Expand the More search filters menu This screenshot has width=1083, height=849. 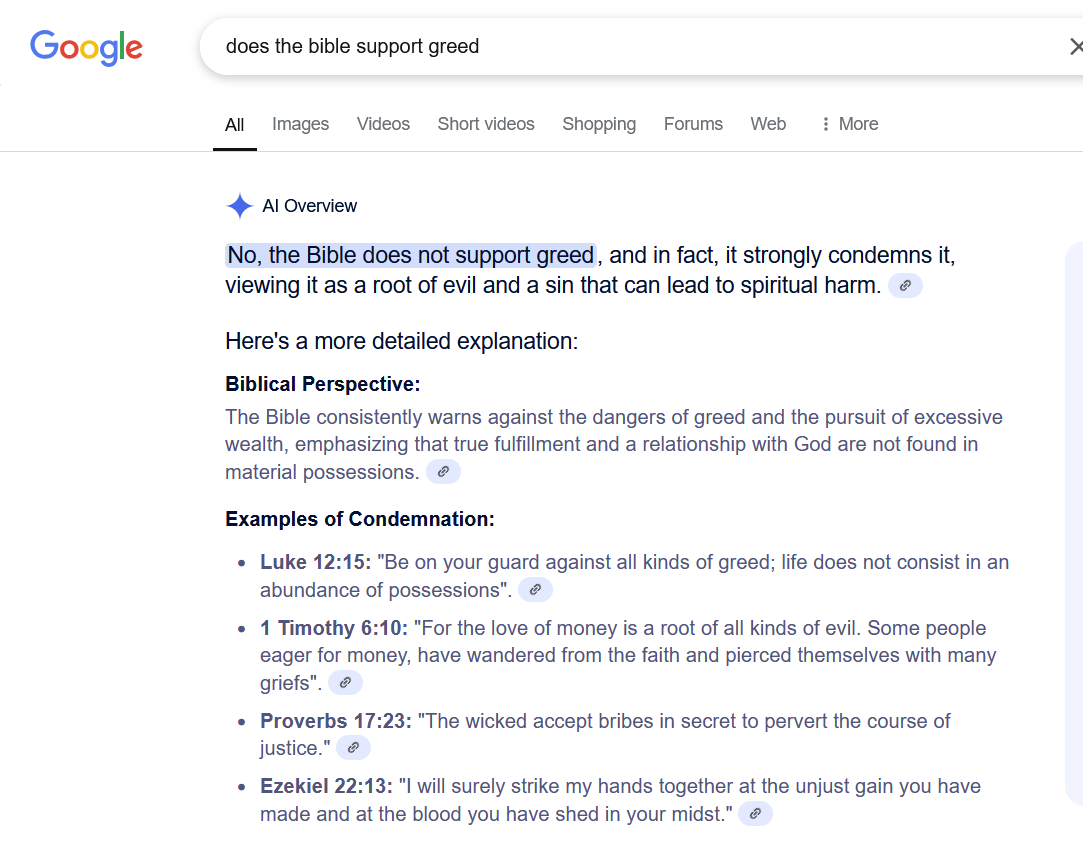849,124
